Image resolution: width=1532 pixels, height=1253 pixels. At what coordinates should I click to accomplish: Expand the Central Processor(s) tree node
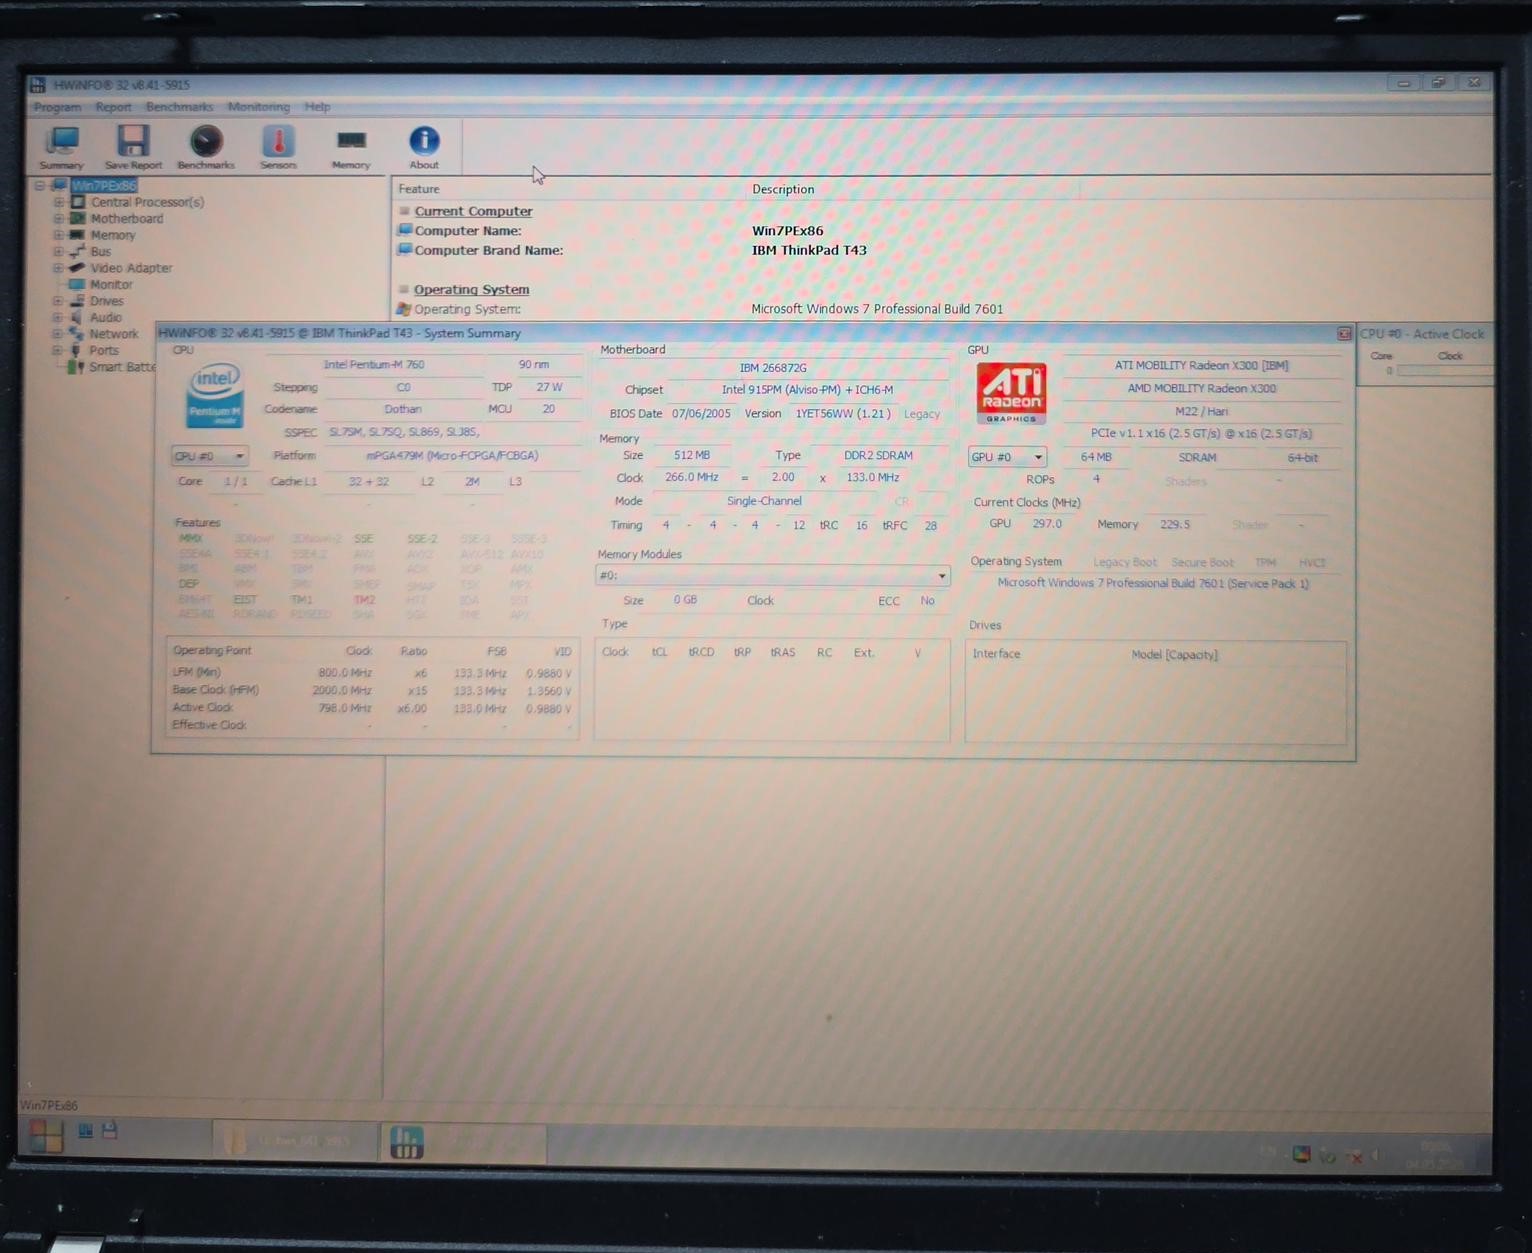(59, 202)
